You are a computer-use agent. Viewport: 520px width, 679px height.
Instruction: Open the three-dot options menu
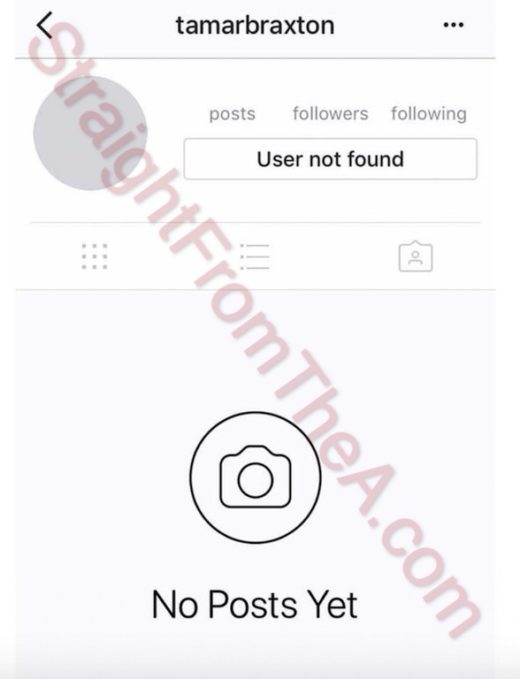click(453, 25)
